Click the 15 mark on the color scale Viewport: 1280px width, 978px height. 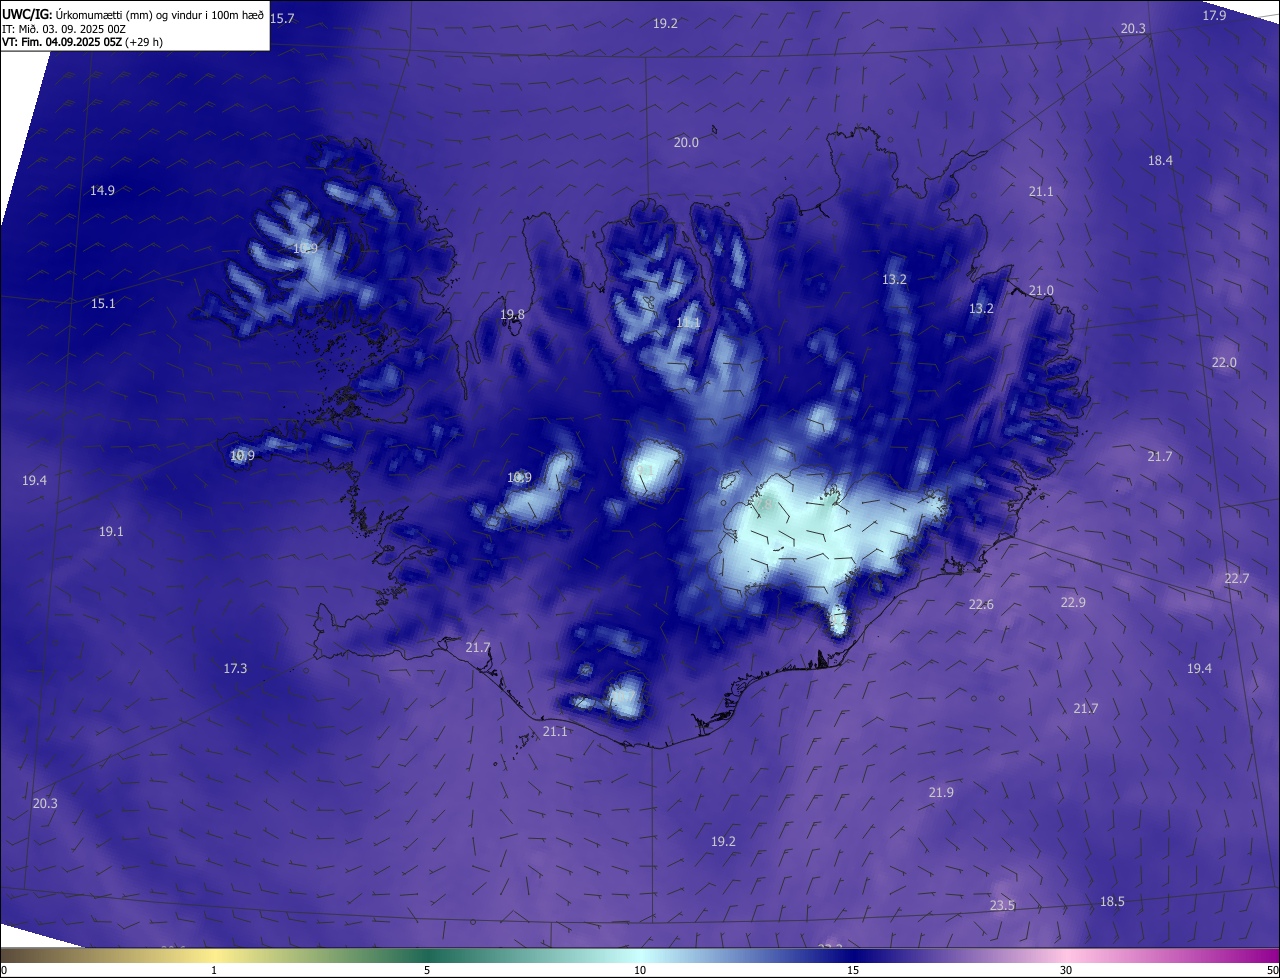coord(853,970)
